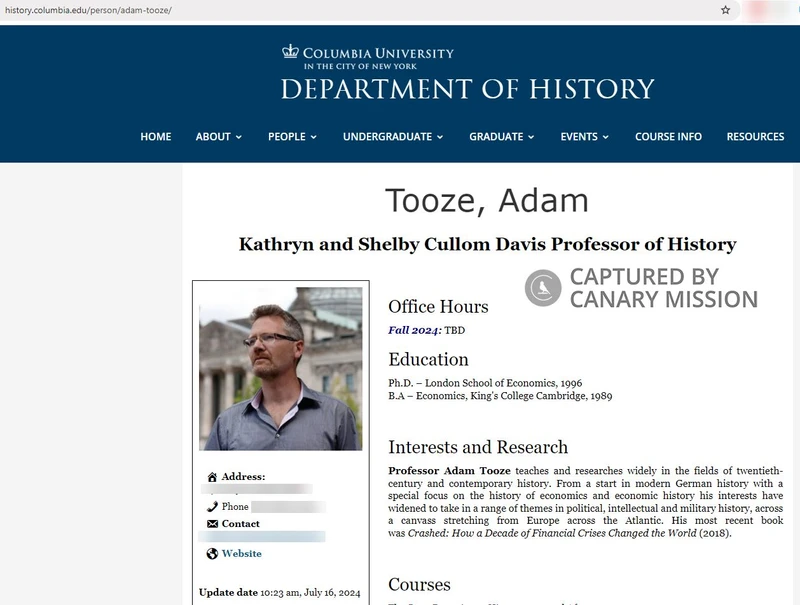
Task: Expand the EVENTS dropdown
Action: click(582, 136)
